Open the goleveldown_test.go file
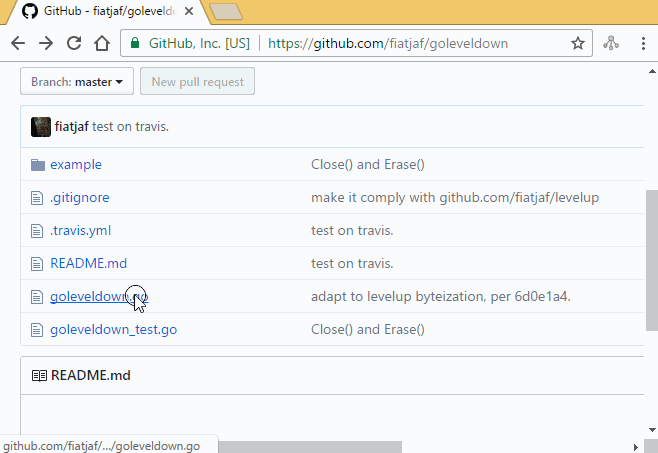This screenshot has height=453, width=658. [114, 330]
